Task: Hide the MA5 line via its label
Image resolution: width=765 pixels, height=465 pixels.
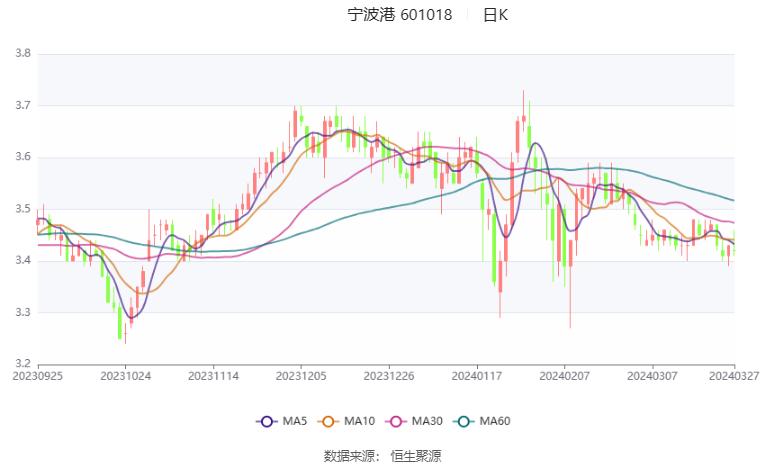Action: tap(295, 421)
